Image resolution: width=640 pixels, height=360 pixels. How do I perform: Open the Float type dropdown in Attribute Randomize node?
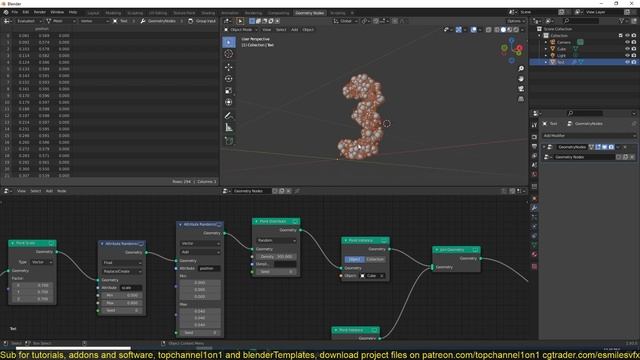(122, 263)
